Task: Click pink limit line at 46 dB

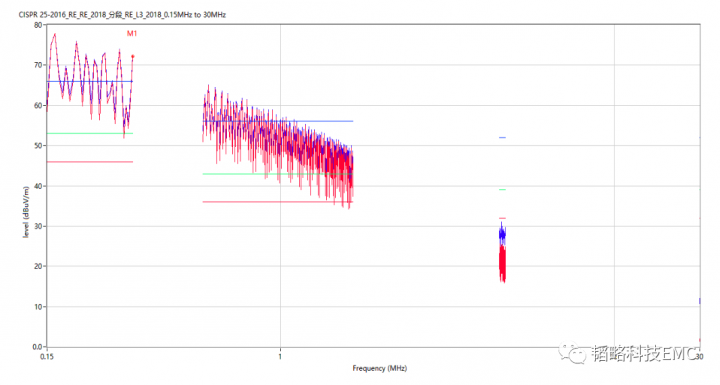Action: [90, 162]
